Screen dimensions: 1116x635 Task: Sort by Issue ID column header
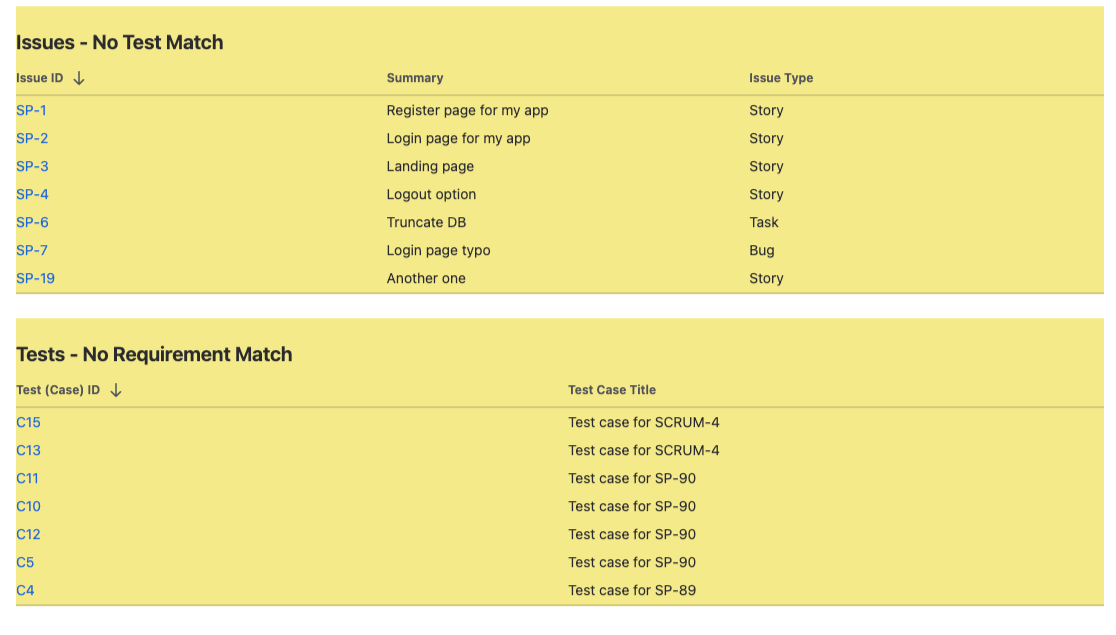(40, 78)
